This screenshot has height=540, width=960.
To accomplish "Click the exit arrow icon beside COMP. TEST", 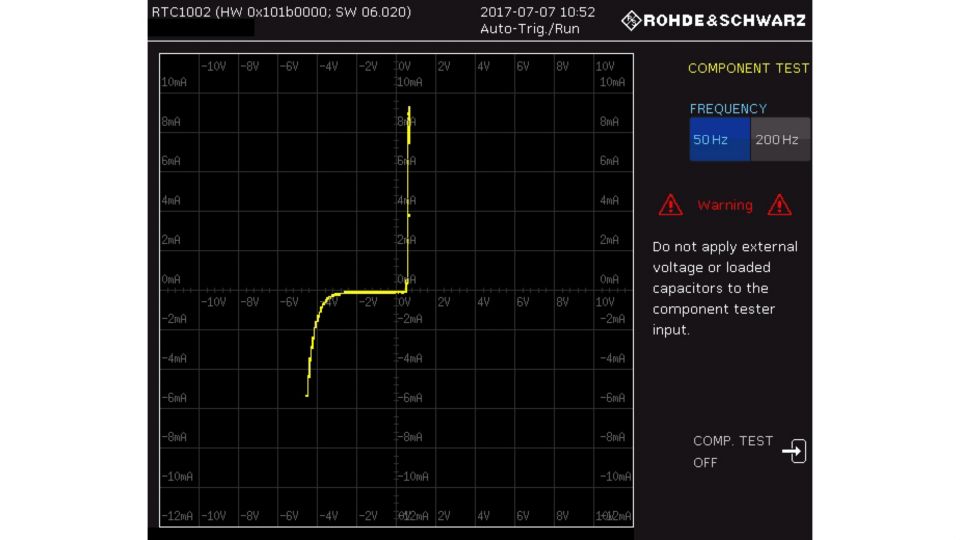I will tap(794, 451).
